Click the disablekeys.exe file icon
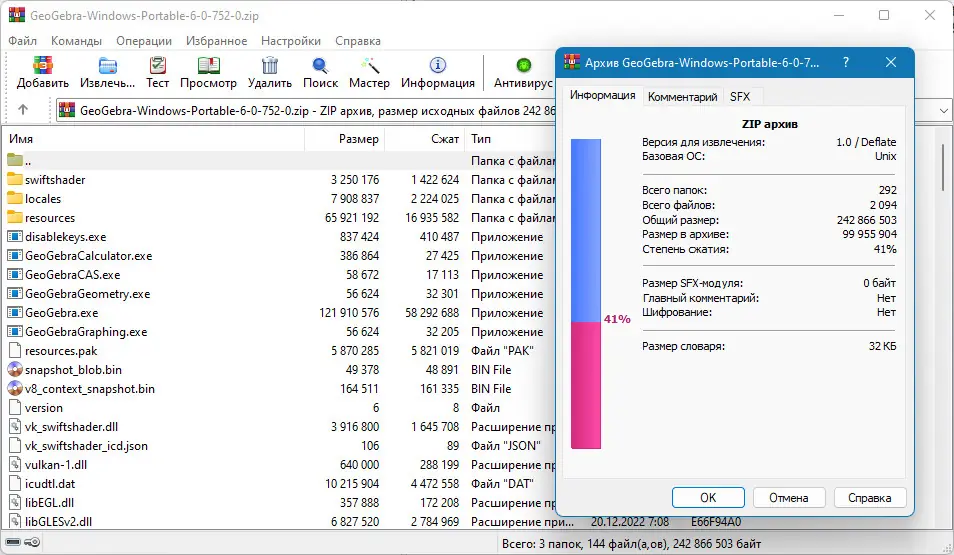 [15, 237]
